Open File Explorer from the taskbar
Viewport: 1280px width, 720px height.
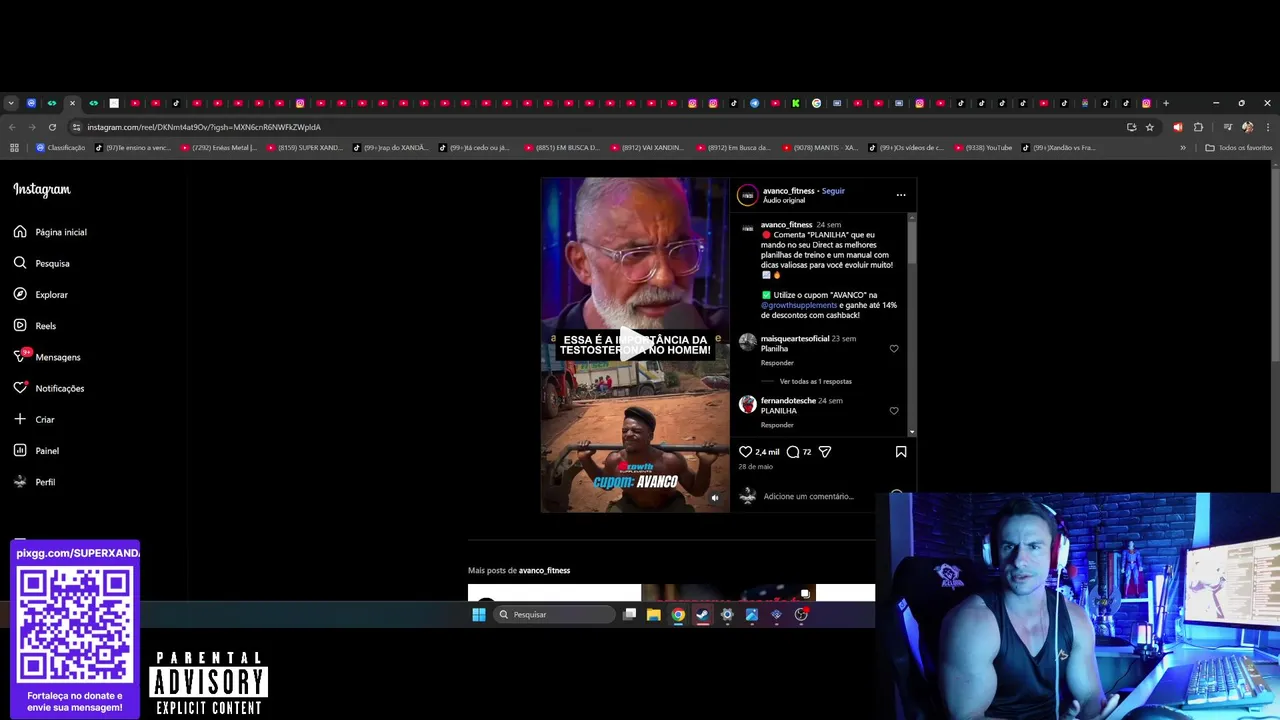pos(653,615)
